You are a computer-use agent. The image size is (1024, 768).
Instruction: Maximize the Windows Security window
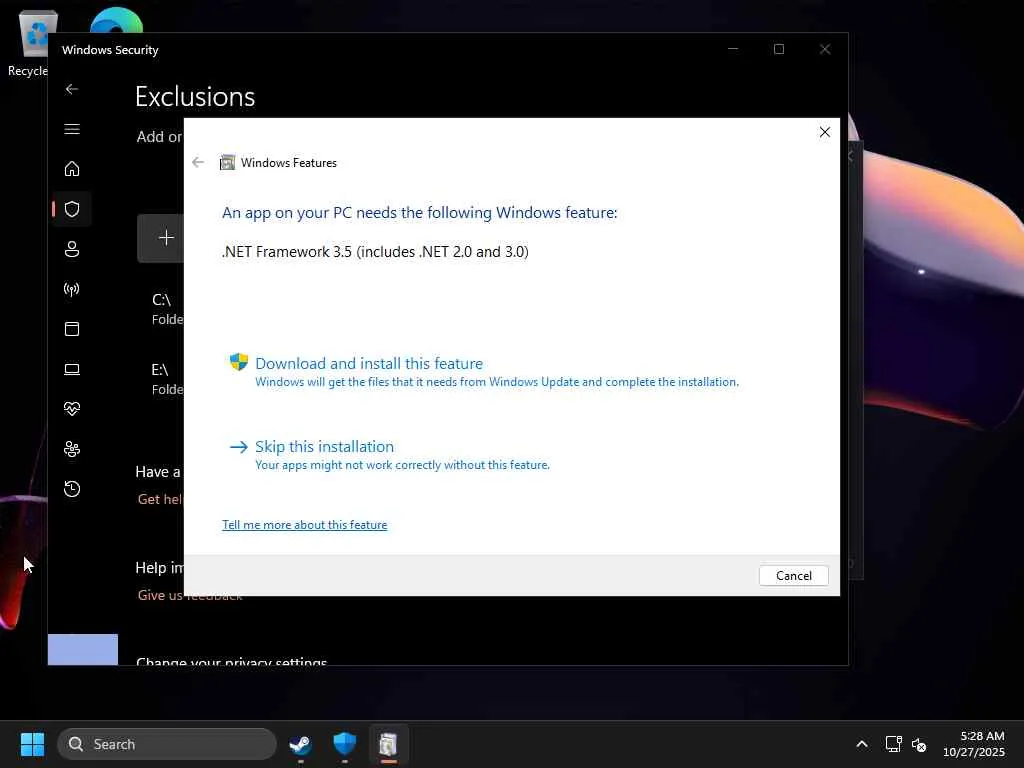pyautogui.click(x=778, y=50)
